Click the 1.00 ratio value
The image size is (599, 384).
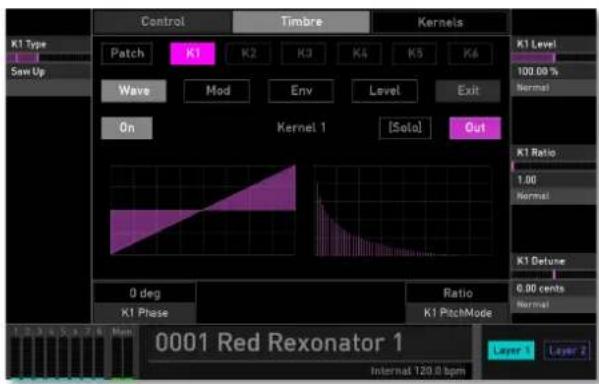point(526,180)
